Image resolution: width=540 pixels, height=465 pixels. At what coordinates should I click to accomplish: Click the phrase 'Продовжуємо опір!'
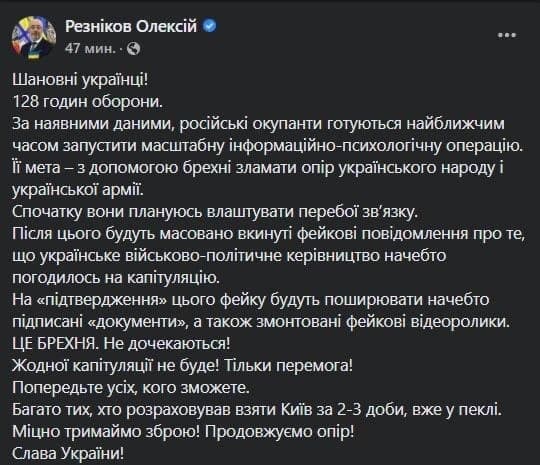pos(280,432)
